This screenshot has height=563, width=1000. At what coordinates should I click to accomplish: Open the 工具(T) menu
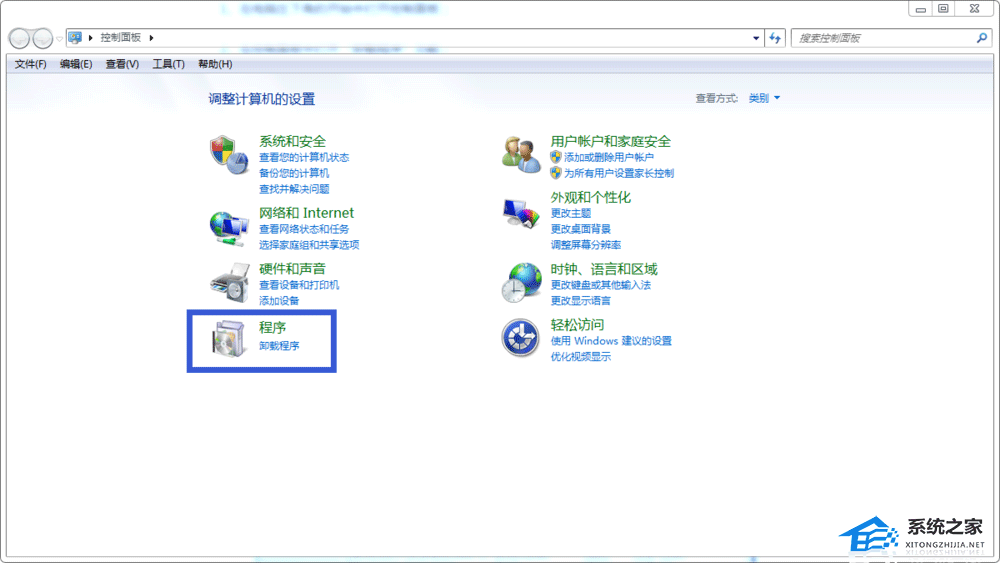tap(168, 64)
